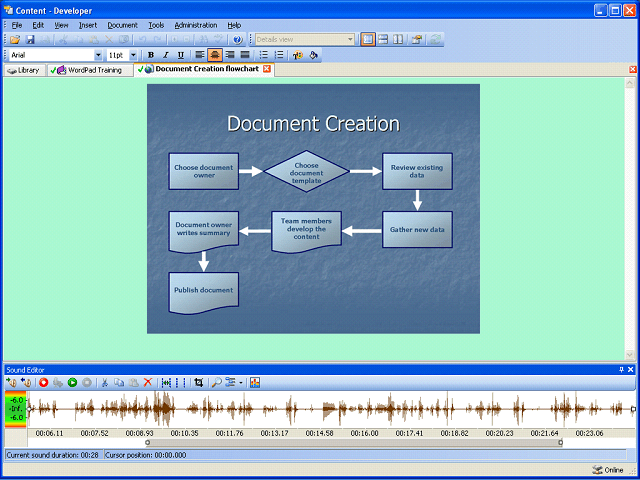The width and height of the screenshot is (640, 480).
Task: Justify text alignment
Action: click(x=245, y=55)
